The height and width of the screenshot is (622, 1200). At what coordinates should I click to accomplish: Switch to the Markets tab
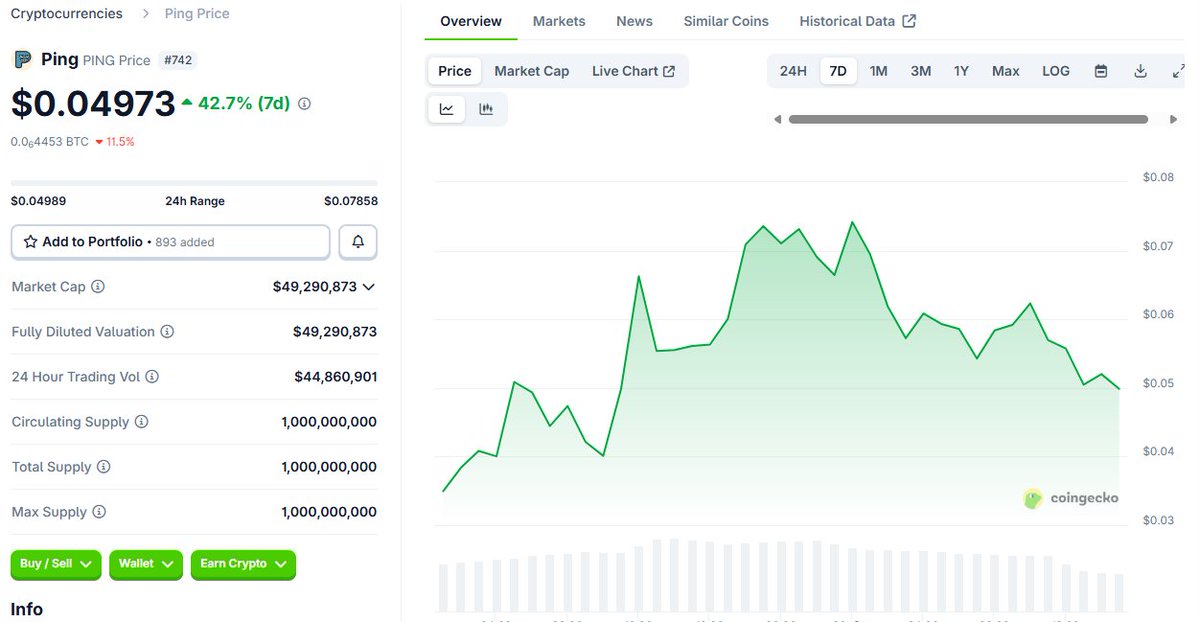click(559, 21)
